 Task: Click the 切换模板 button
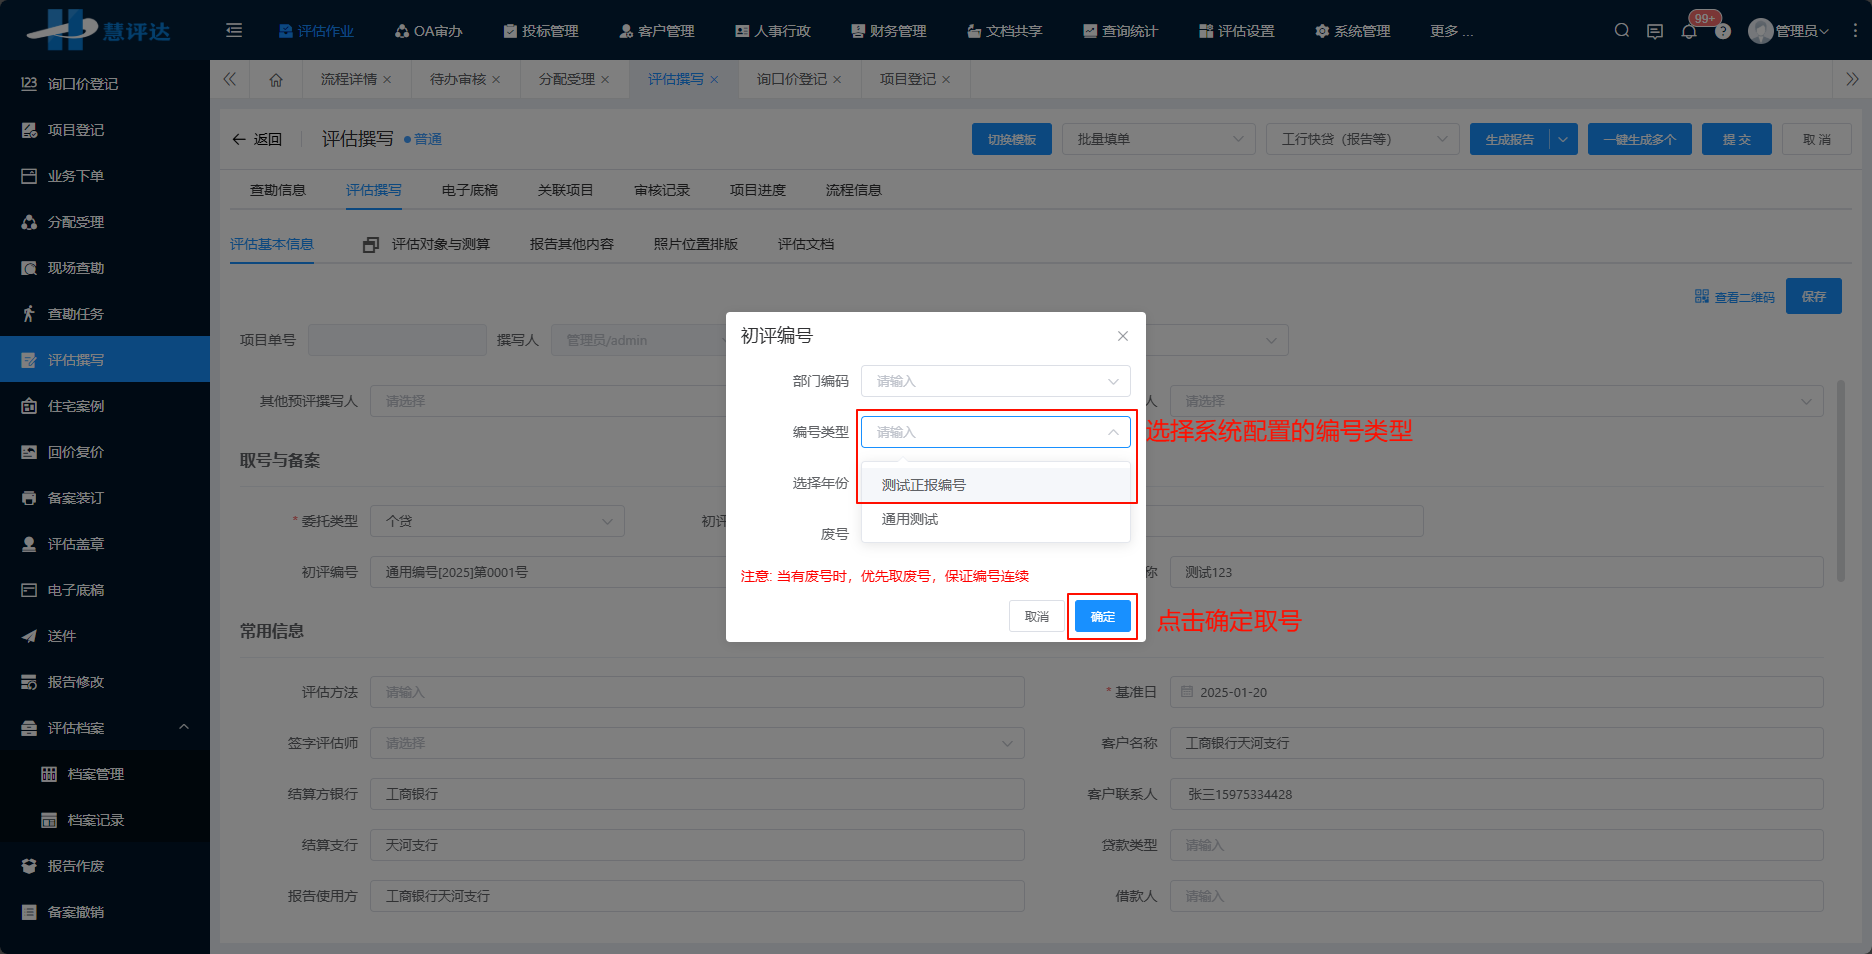1011,138
